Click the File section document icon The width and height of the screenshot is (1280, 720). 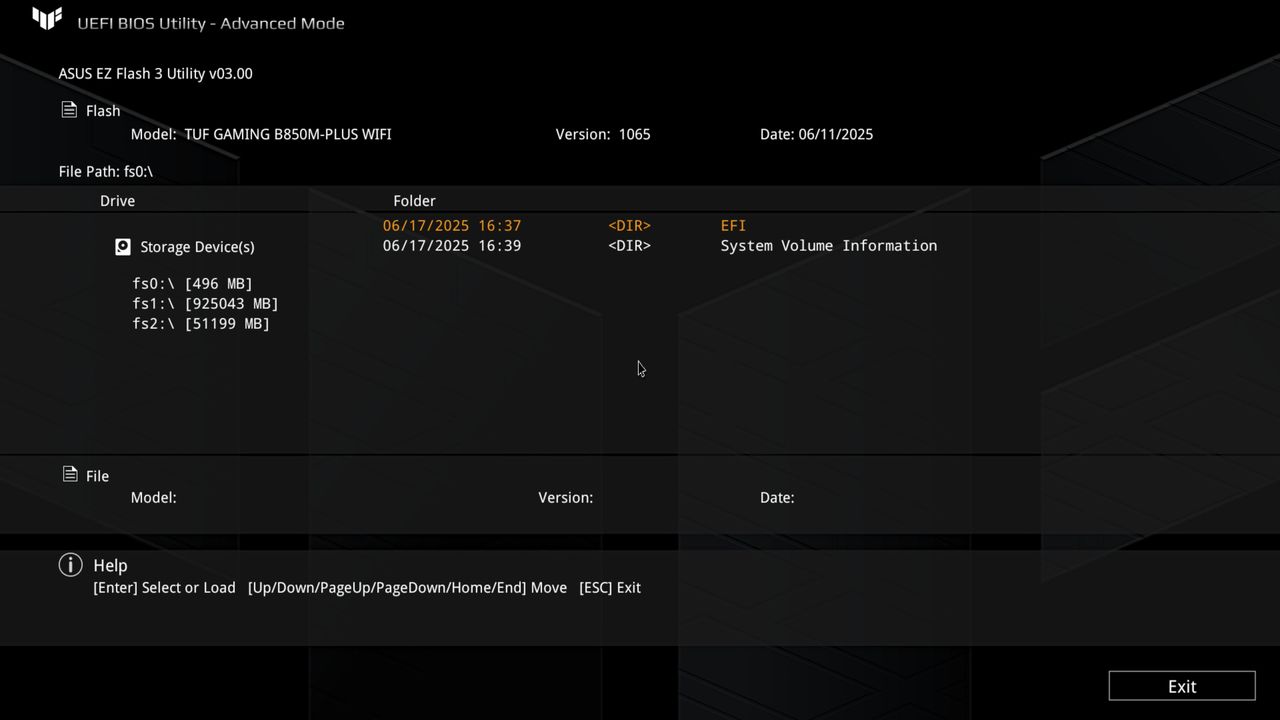click(x=68, y=474)
